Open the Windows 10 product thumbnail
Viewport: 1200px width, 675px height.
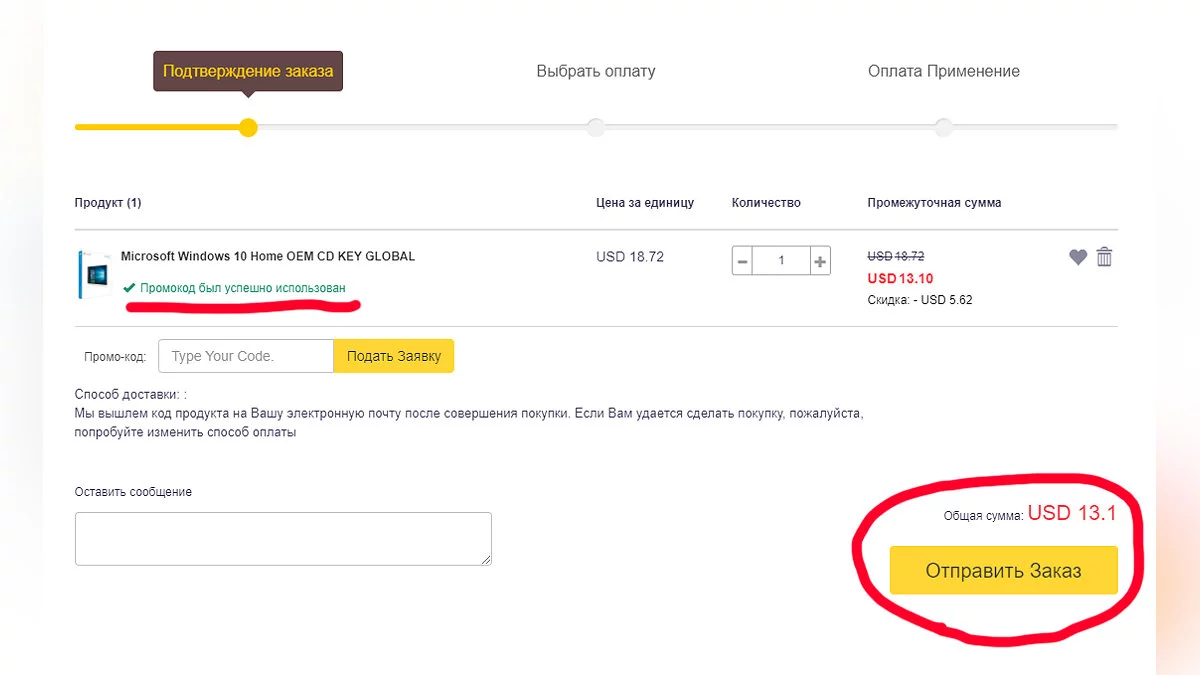(x=94, y=274)
